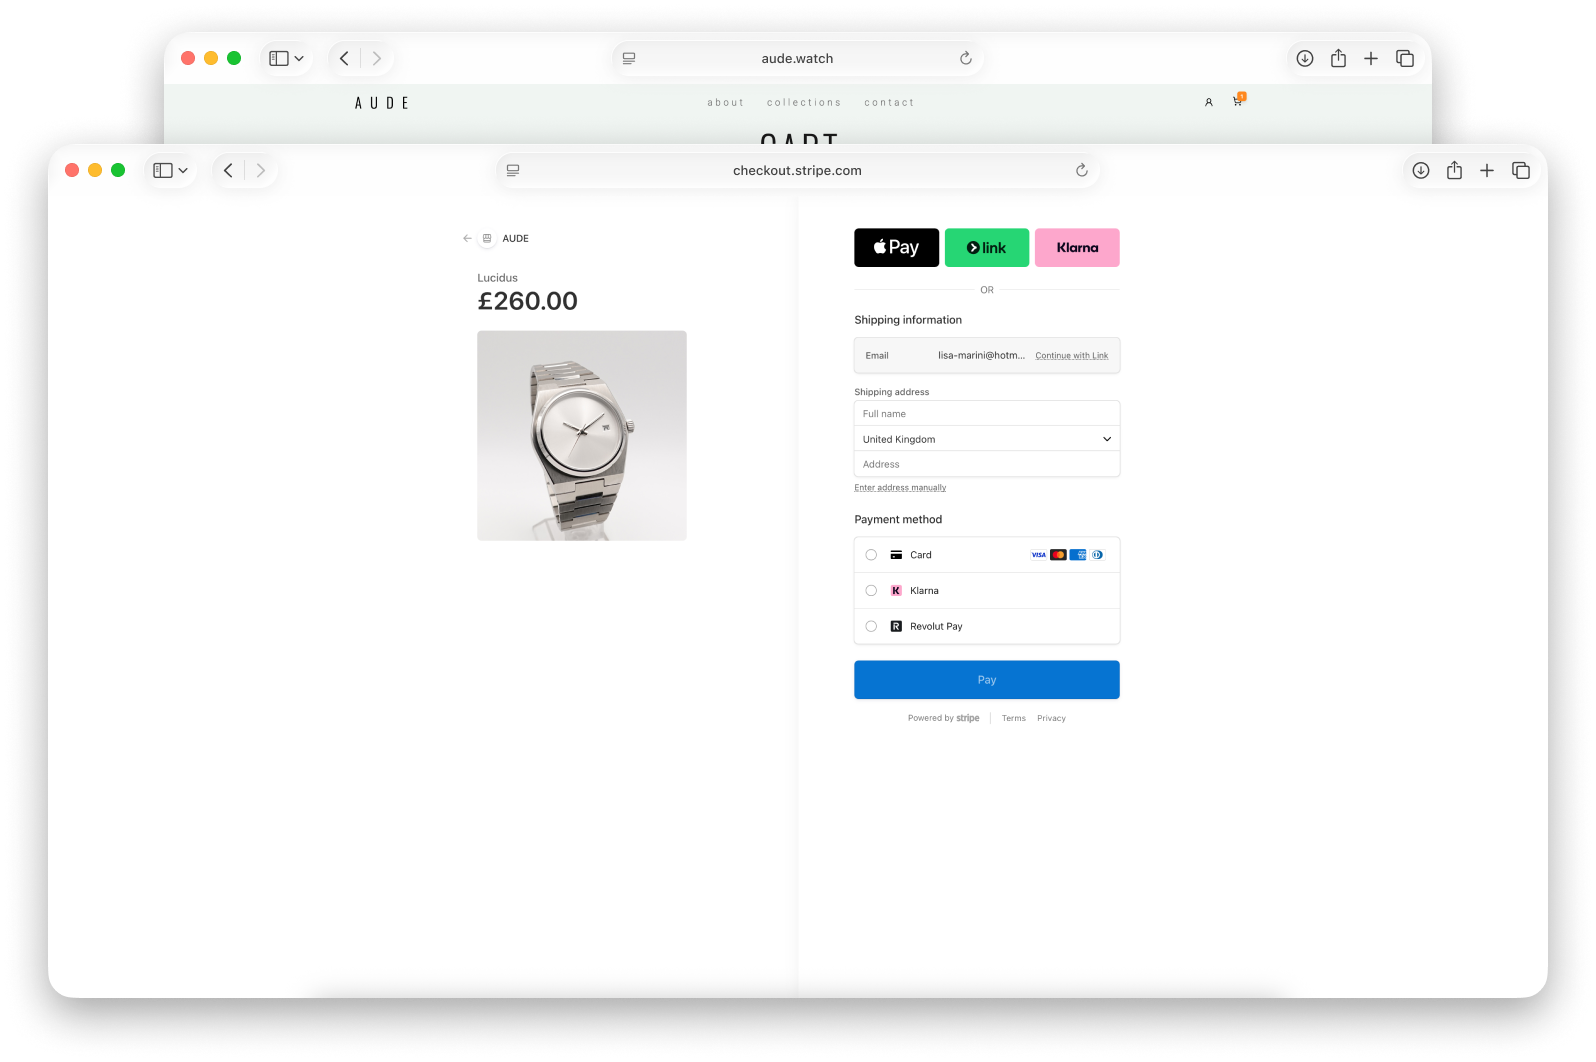Open the United Kingdom country dropdown
This screenshot has width=1596, height=1062.
pos(987,439)
